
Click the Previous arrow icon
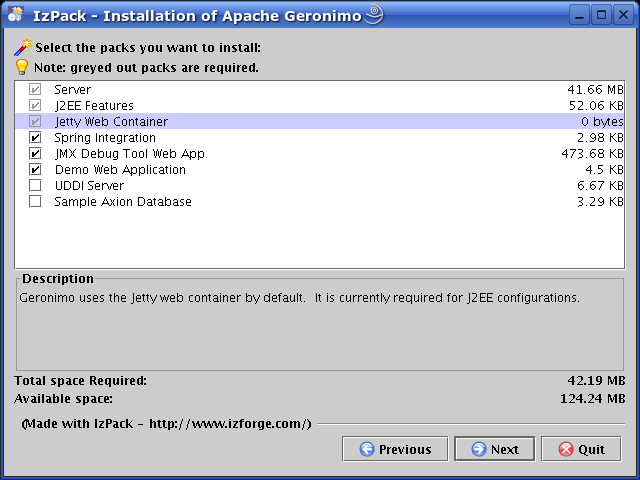(366, 449)
